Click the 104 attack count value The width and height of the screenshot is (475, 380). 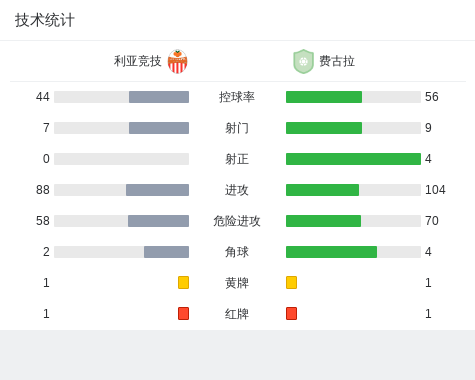tap(435, 190)
